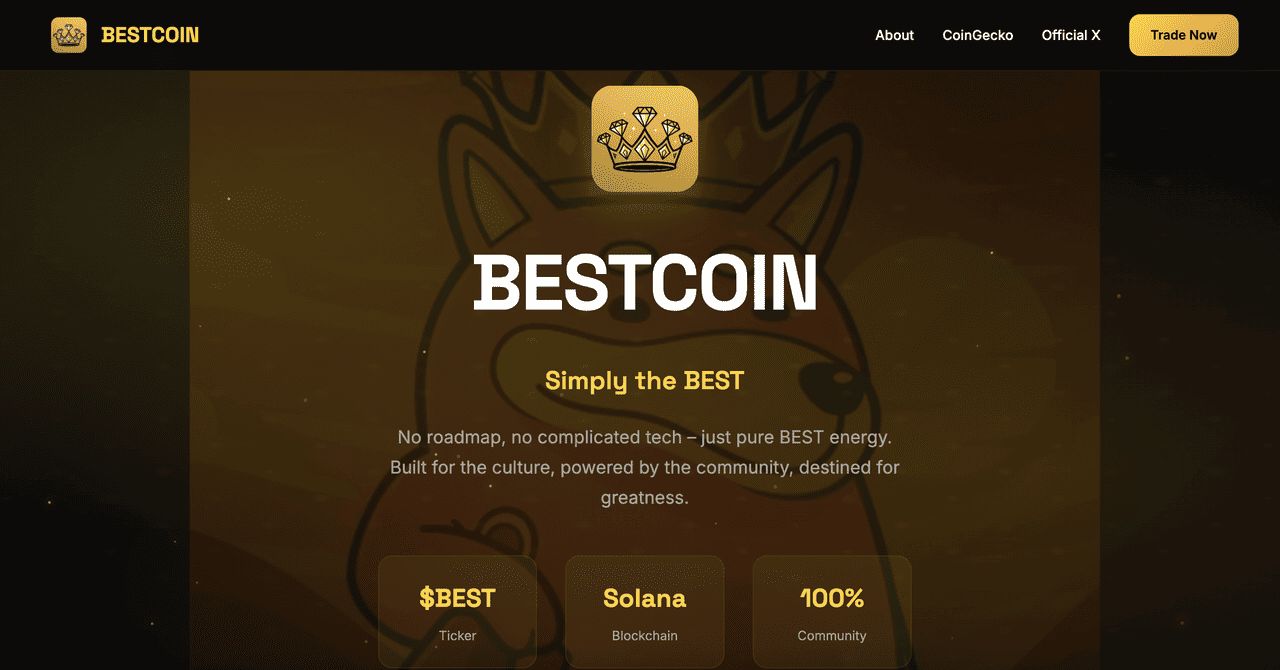Click the BESTCOIN brand text in header
Viewport: 1280px width, 670px height.
[150, 35]
